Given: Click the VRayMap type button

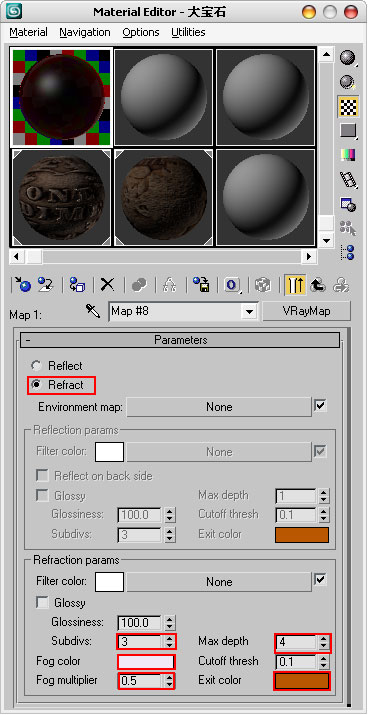Looking at the screenshot, I should pos(306,311).
